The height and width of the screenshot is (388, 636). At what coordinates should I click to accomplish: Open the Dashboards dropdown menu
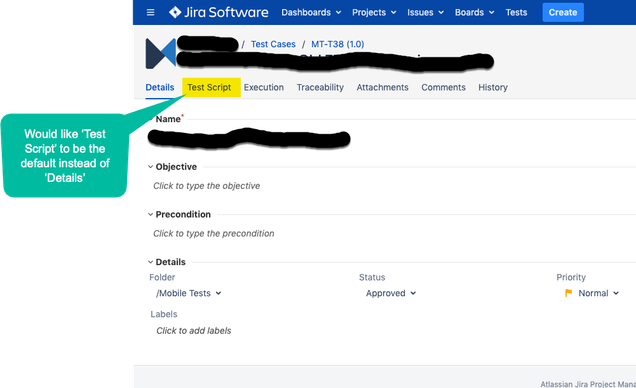click(311, 13)
